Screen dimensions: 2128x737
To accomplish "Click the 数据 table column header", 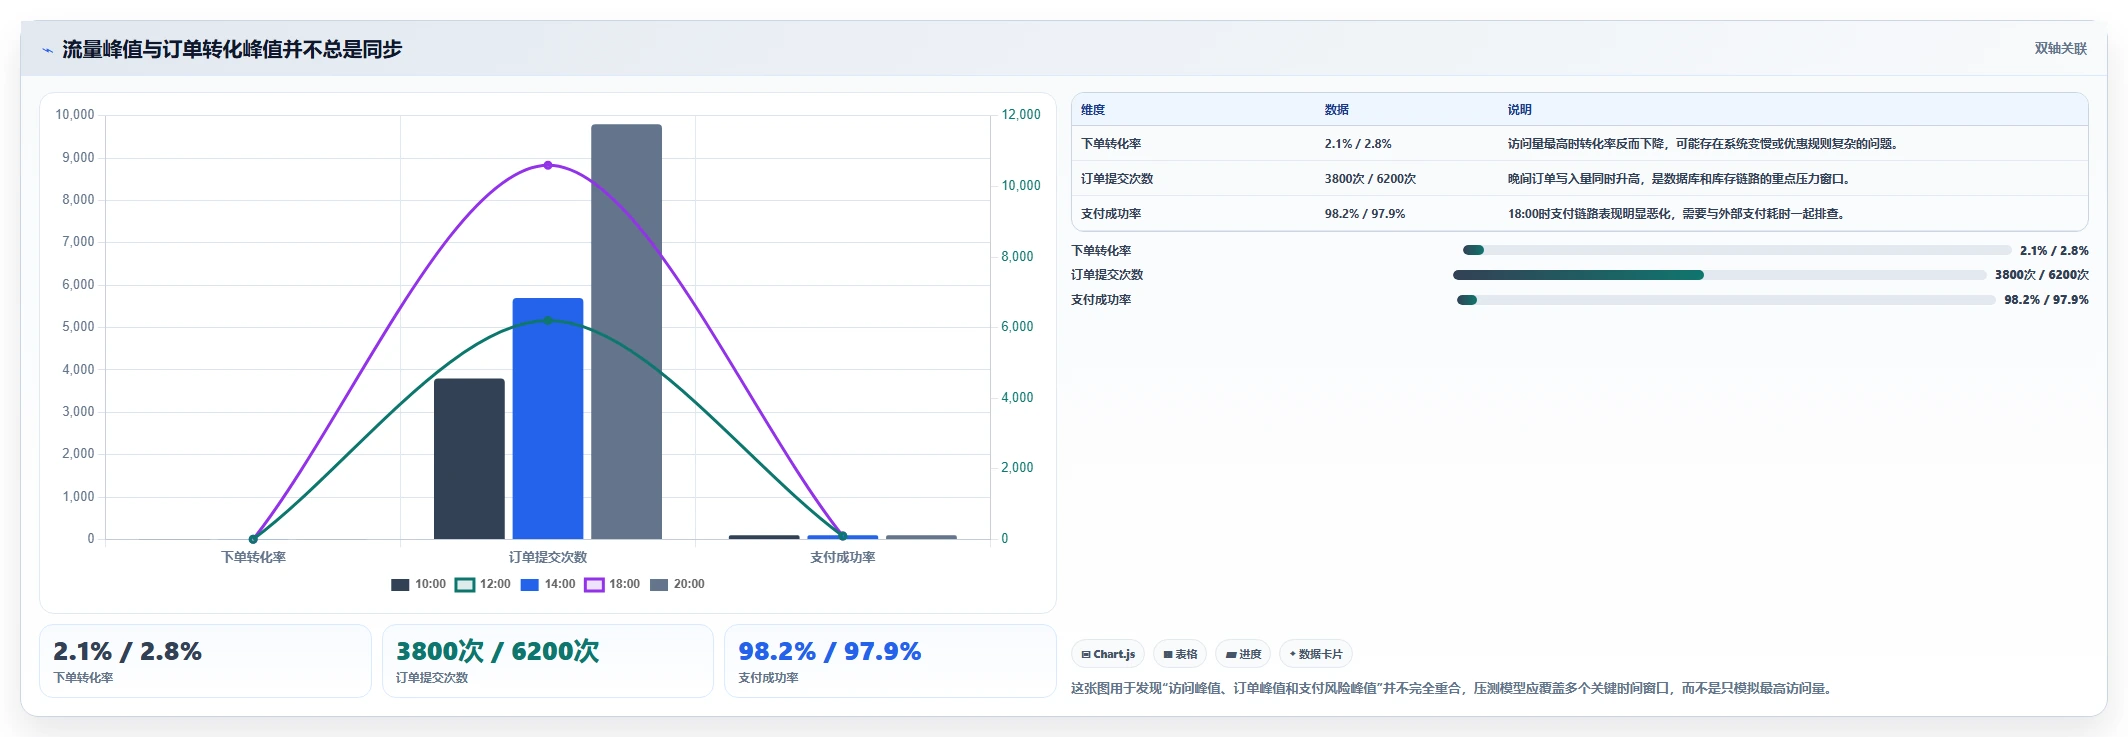I will click(1337, 110).
